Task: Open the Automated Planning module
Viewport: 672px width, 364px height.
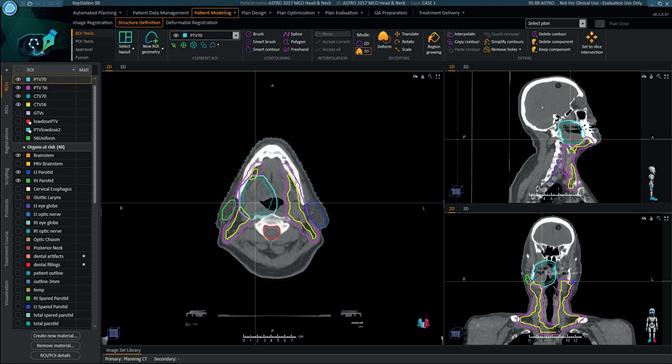Action: click(x=95, y=13)
